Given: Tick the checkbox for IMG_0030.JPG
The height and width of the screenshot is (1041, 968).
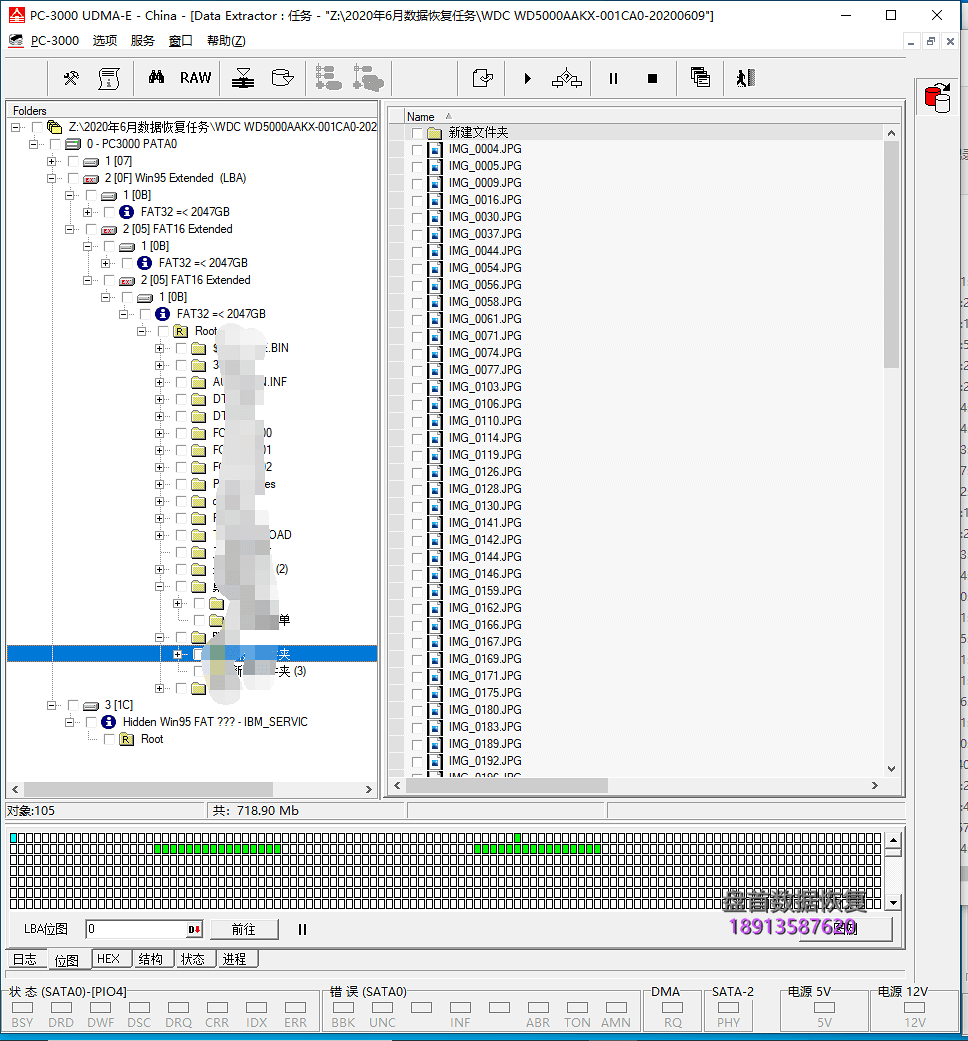Looking at the screenshot, I should [417, 217].
